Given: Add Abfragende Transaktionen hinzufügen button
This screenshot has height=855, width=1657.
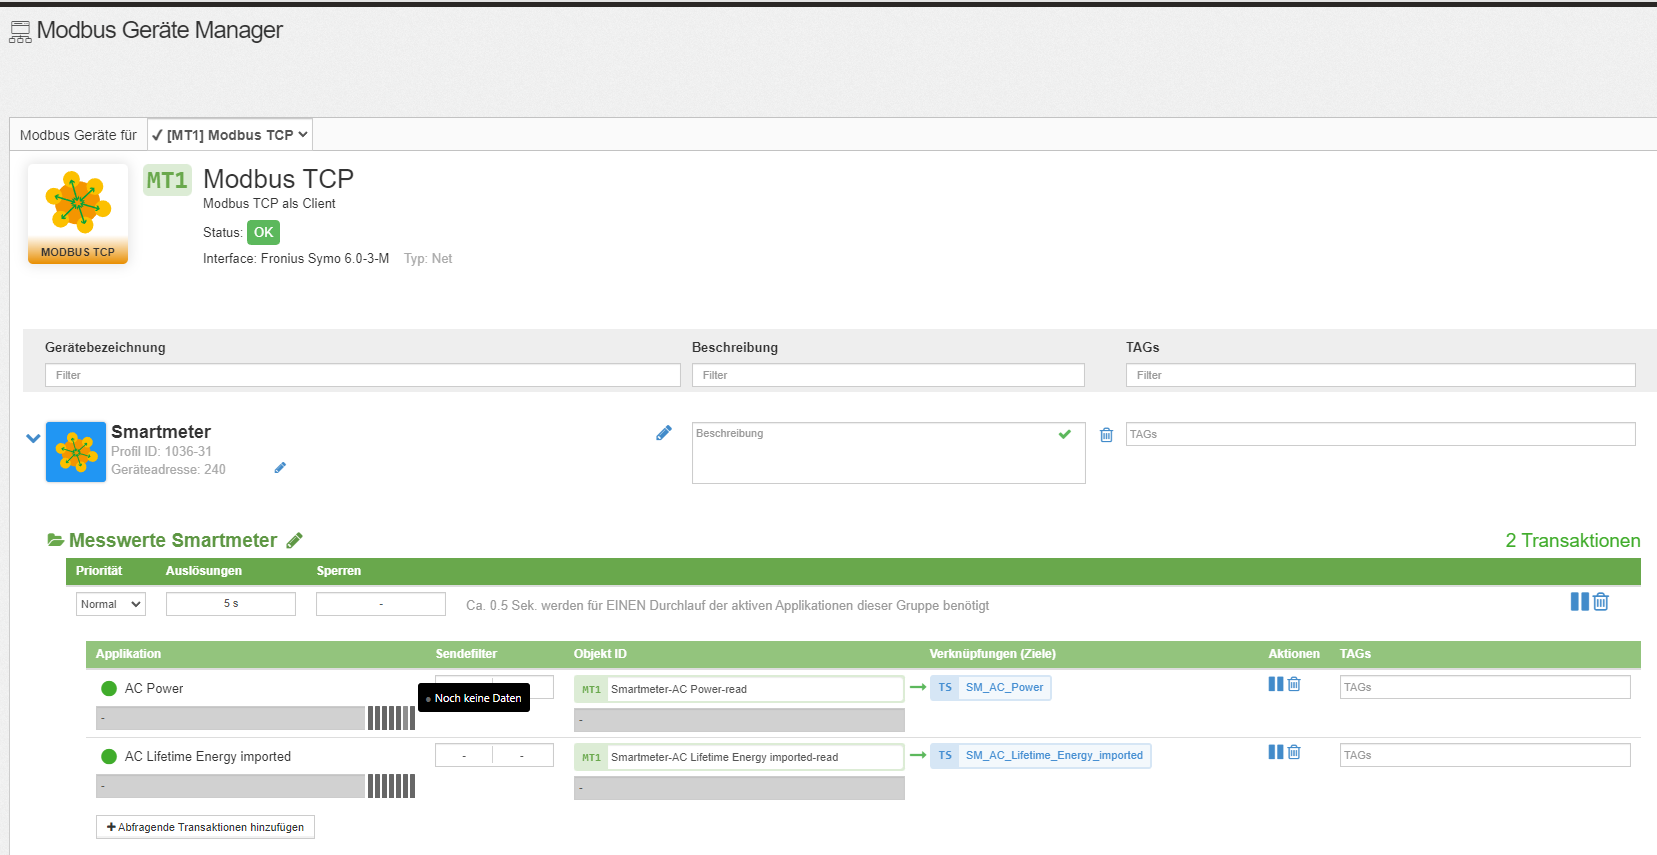Looking at the screenshot, I should coord(205,827).
